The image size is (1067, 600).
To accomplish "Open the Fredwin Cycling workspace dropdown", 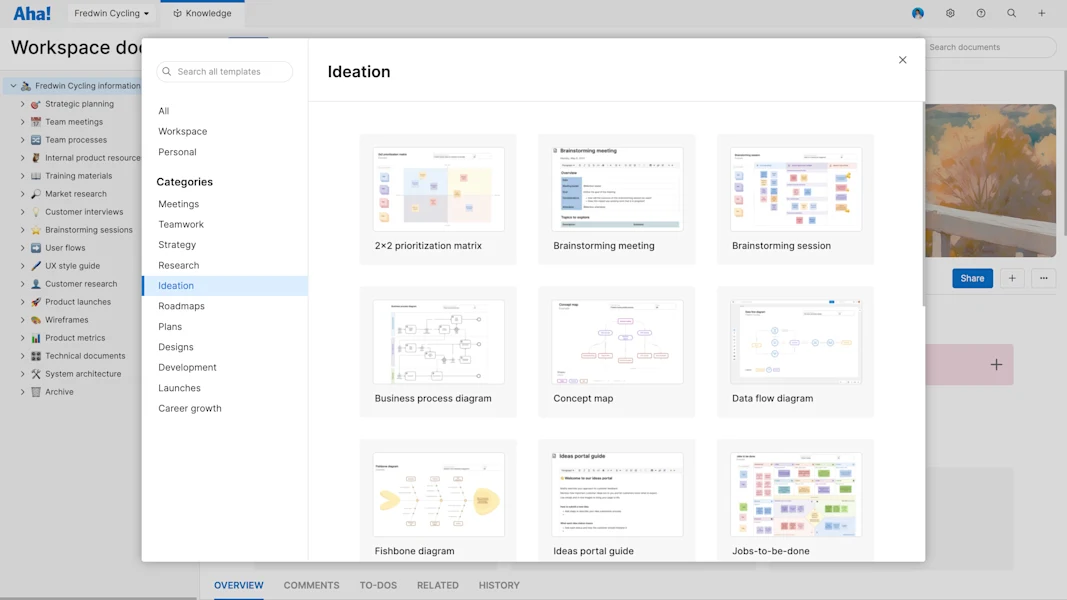I will coord(112,13).
